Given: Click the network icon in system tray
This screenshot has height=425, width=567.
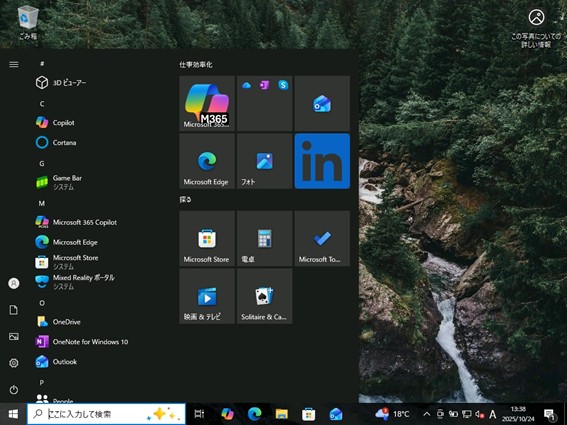Looking at the screenshot, I should tap(466, 414).
